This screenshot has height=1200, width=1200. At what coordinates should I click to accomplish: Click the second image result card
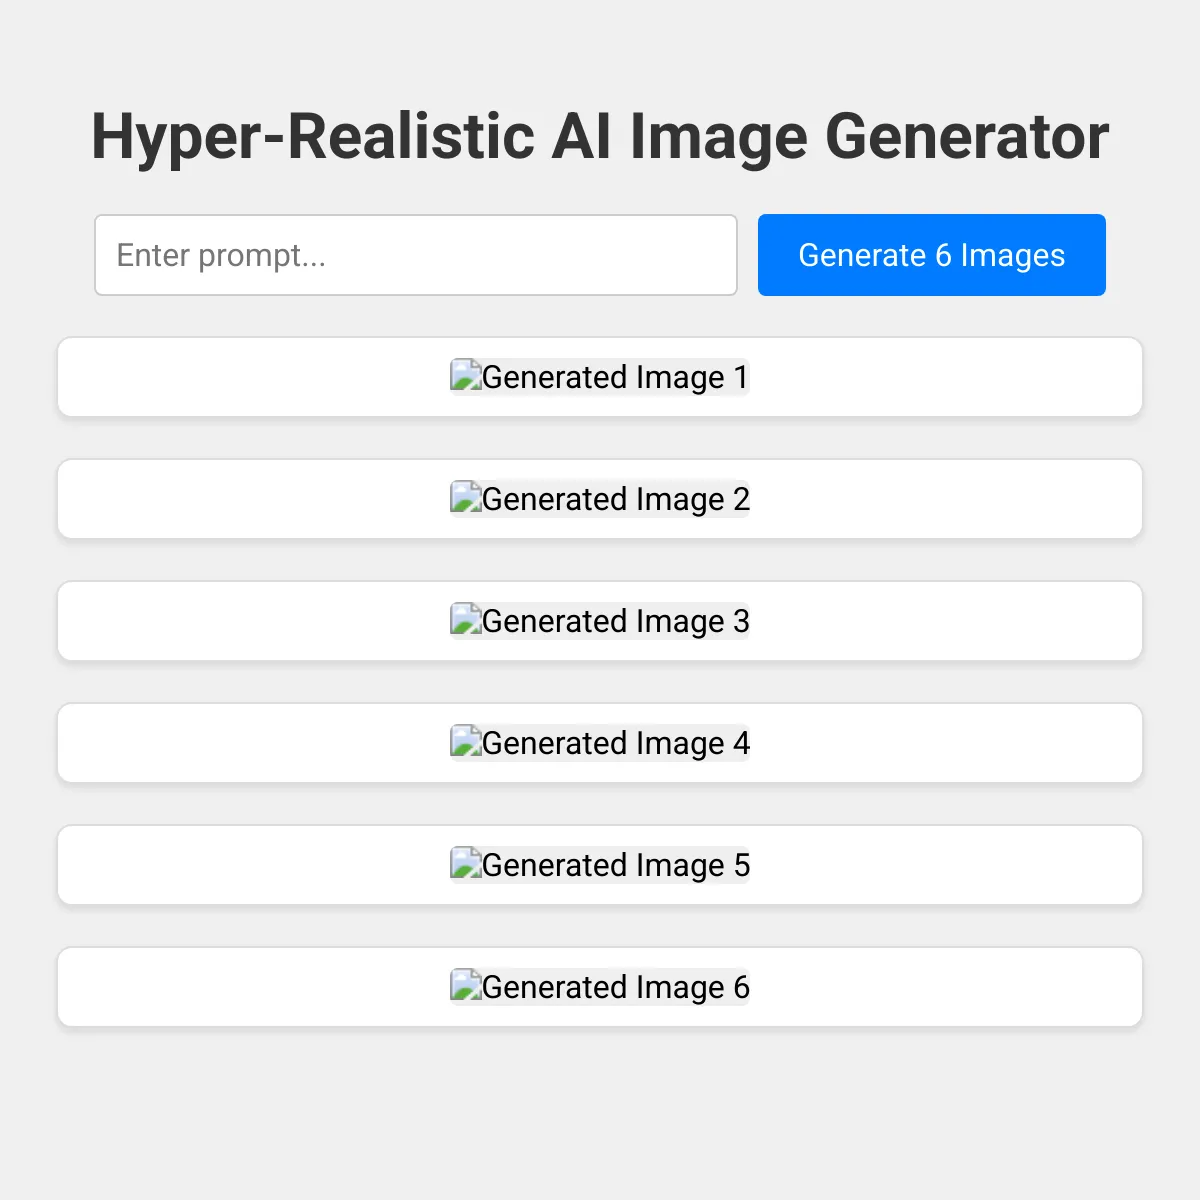click(600, 499)
